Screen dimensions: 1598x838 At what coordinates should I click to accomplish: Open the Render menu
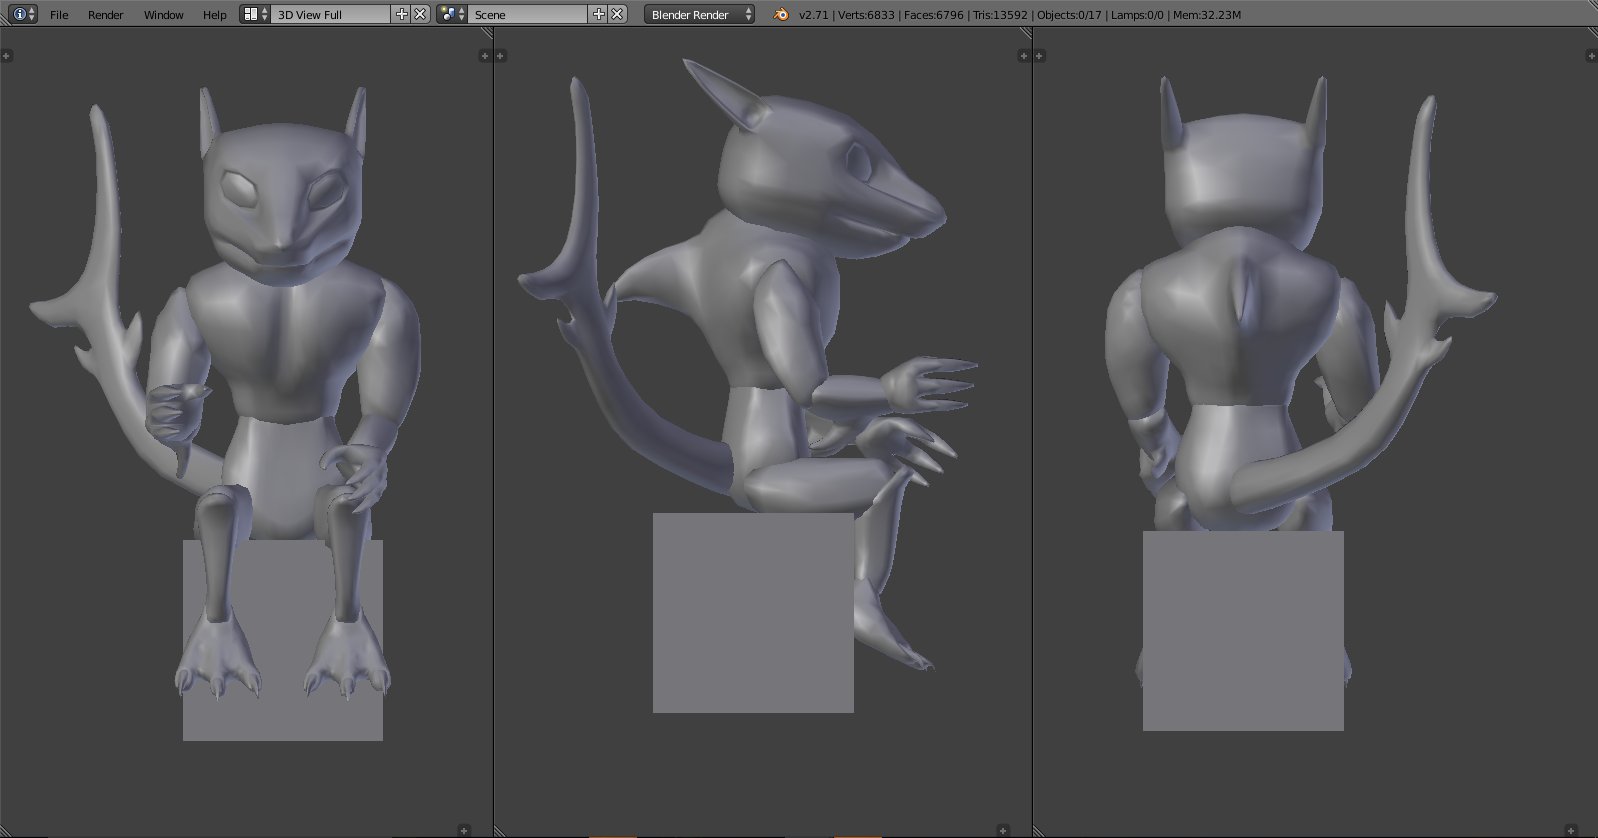(105, 15)
